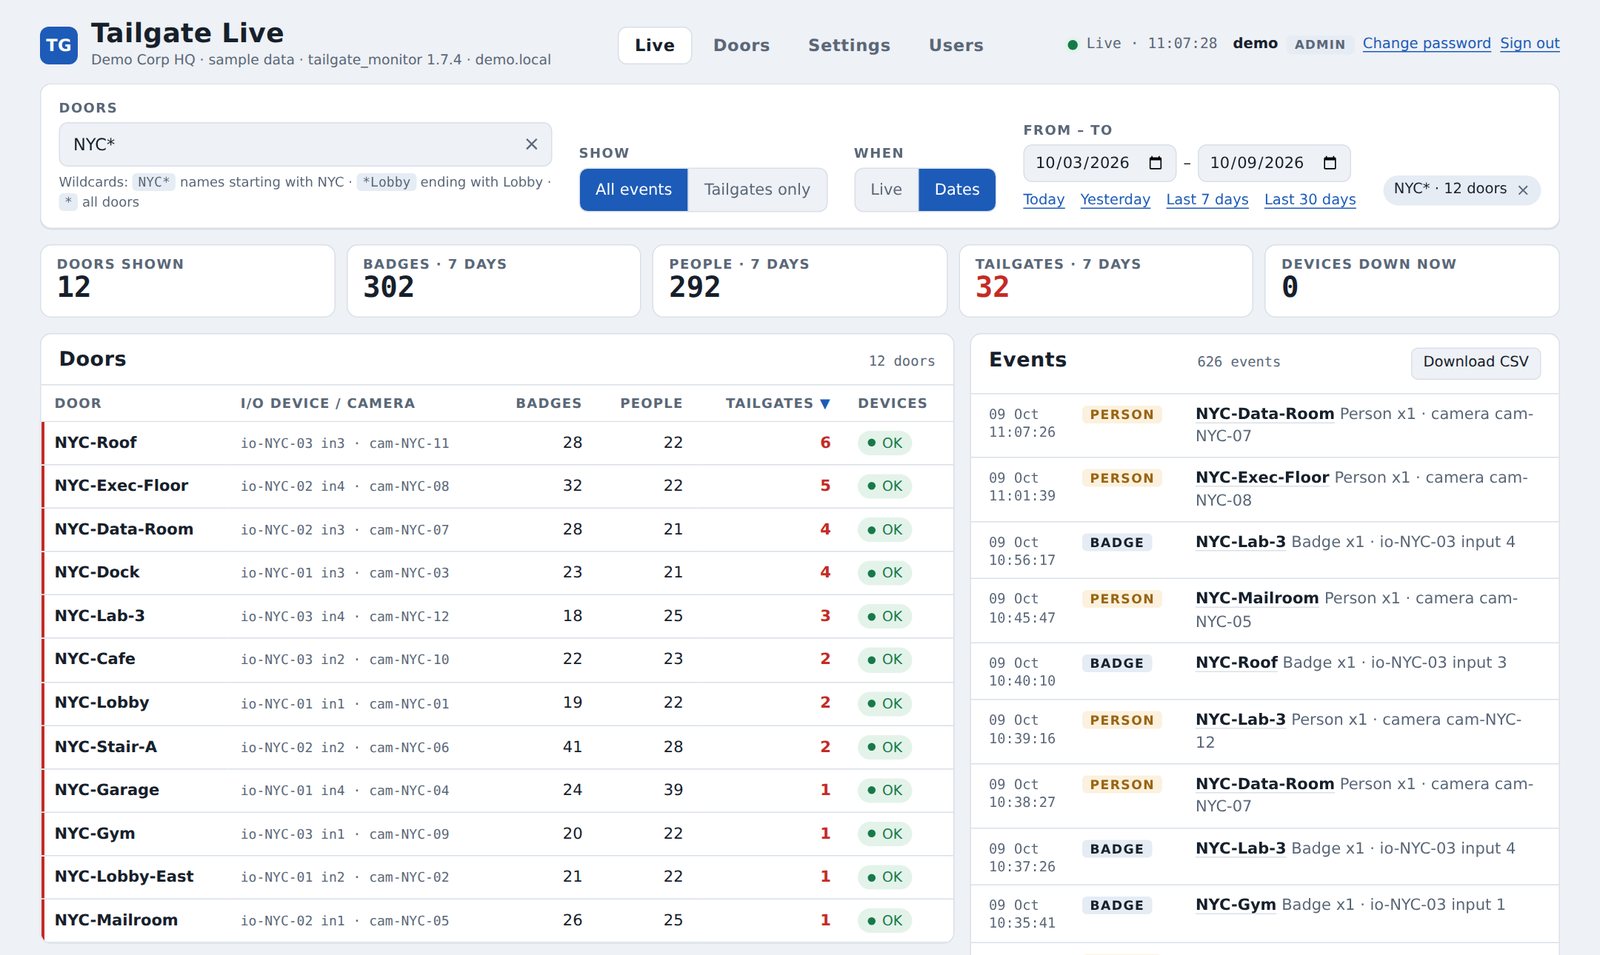The image size is (1600, 955).
Task: Click the TG Tailgate Live logo
Action: point(59,45)
